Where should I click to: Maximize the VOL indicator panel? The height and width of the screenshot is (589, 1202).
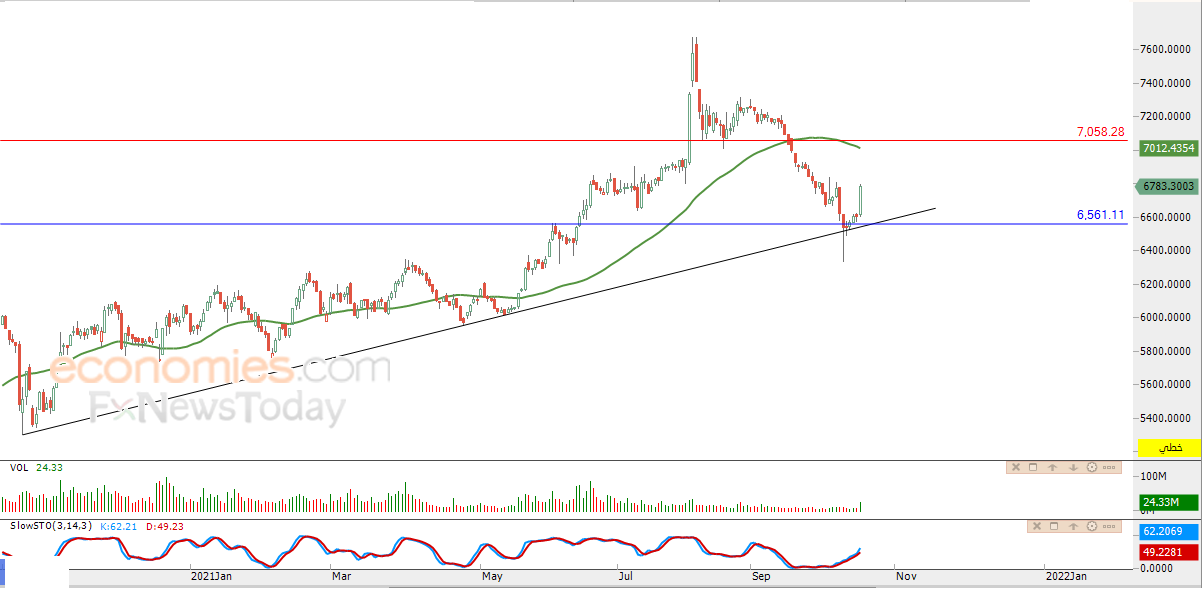point(1033,467)
